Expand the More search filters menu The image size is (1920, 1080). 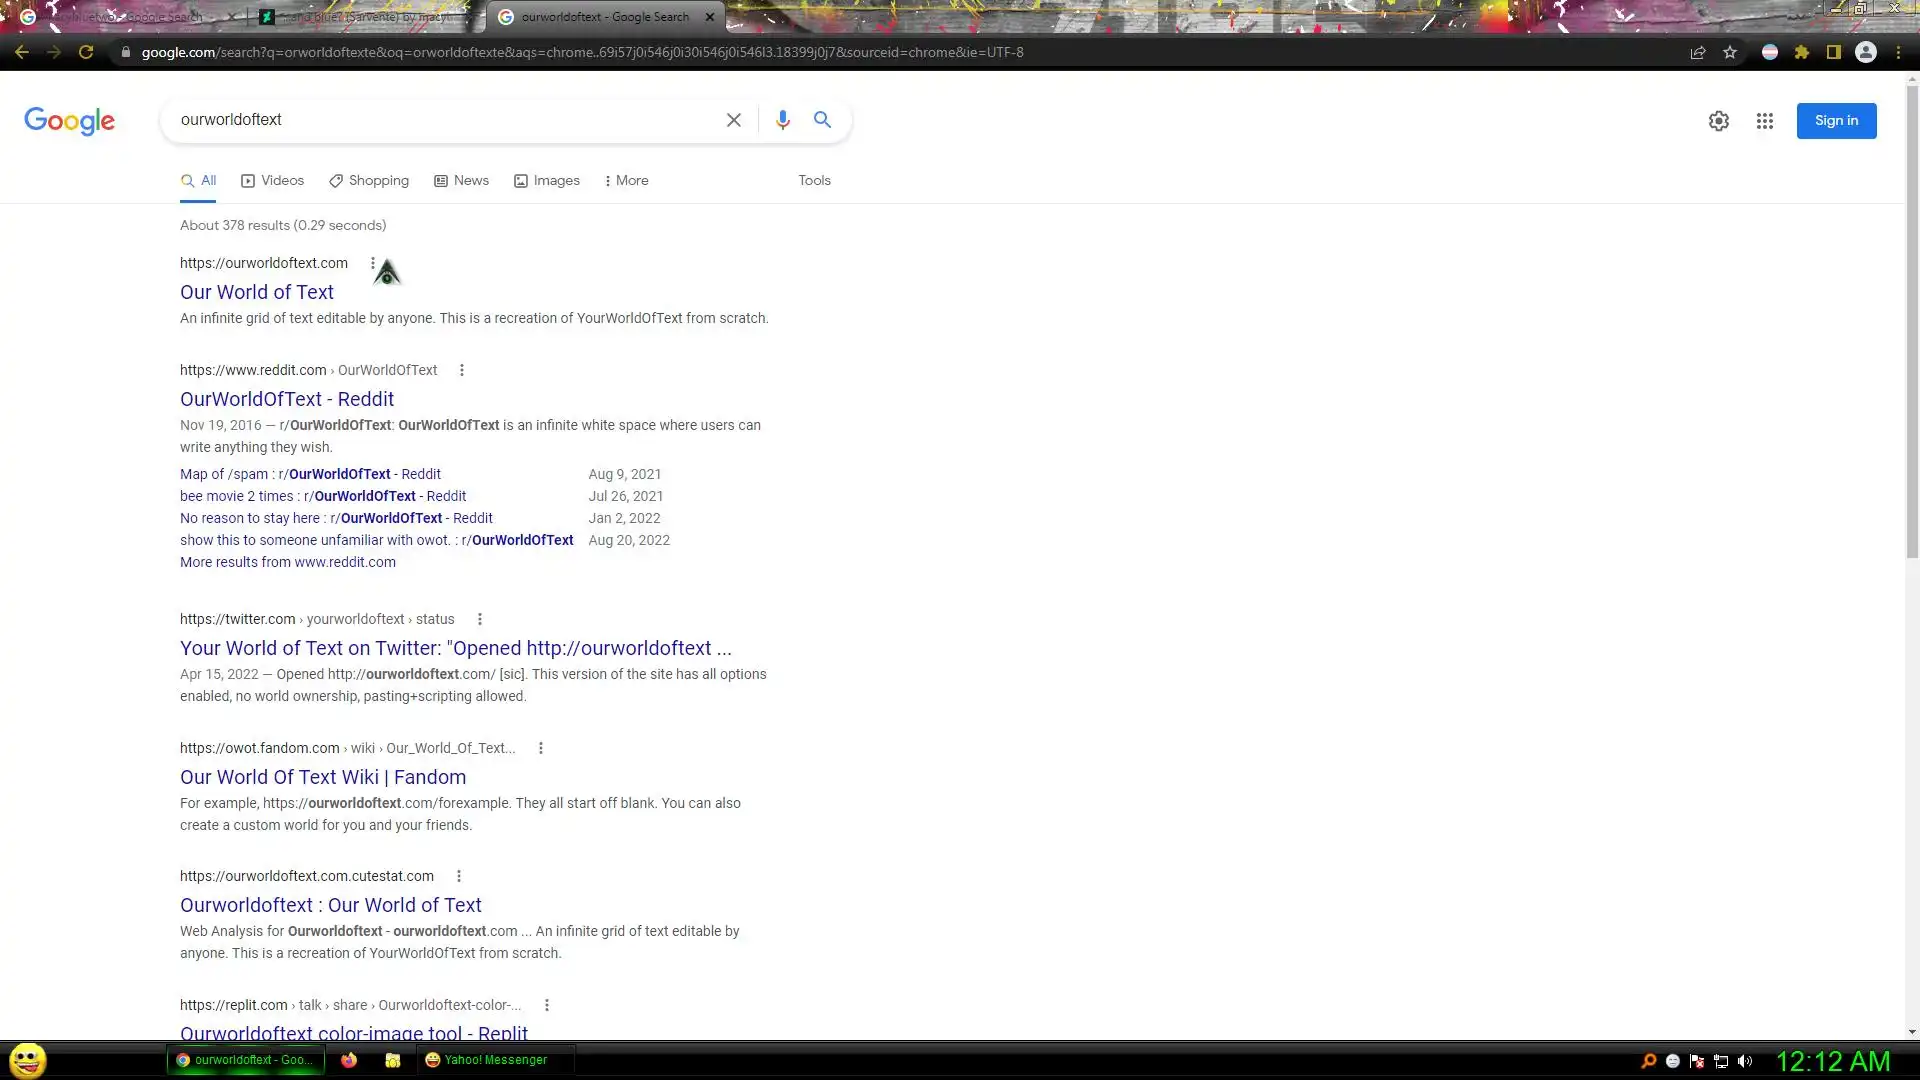(626, 181)
